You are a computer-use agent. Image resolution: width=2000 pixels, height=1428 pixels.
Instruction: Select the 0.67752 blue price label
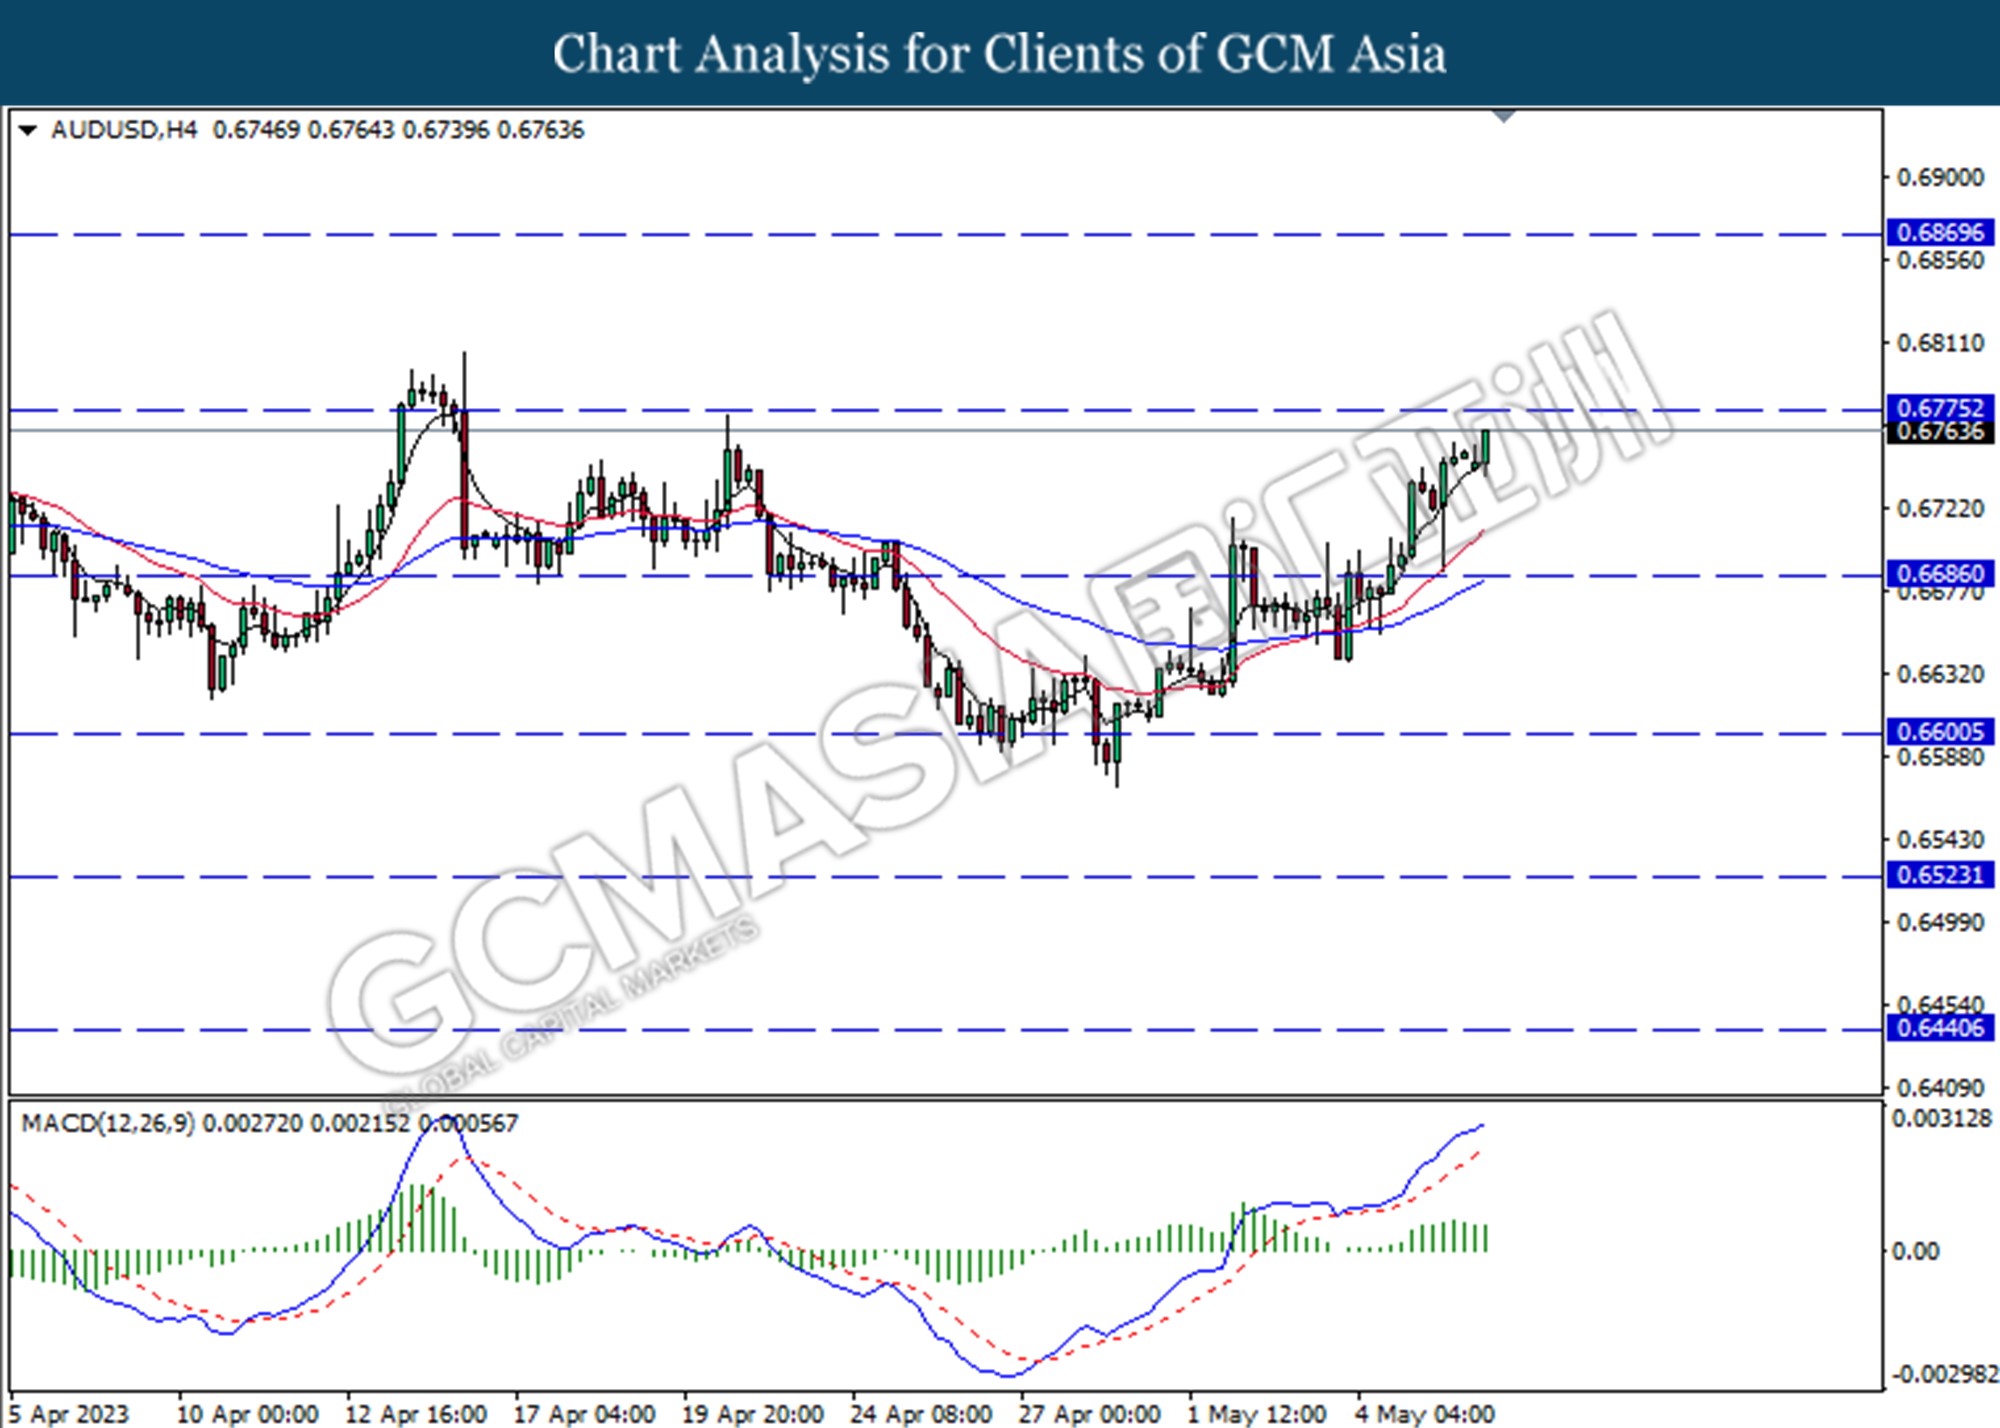[1939, 408]
